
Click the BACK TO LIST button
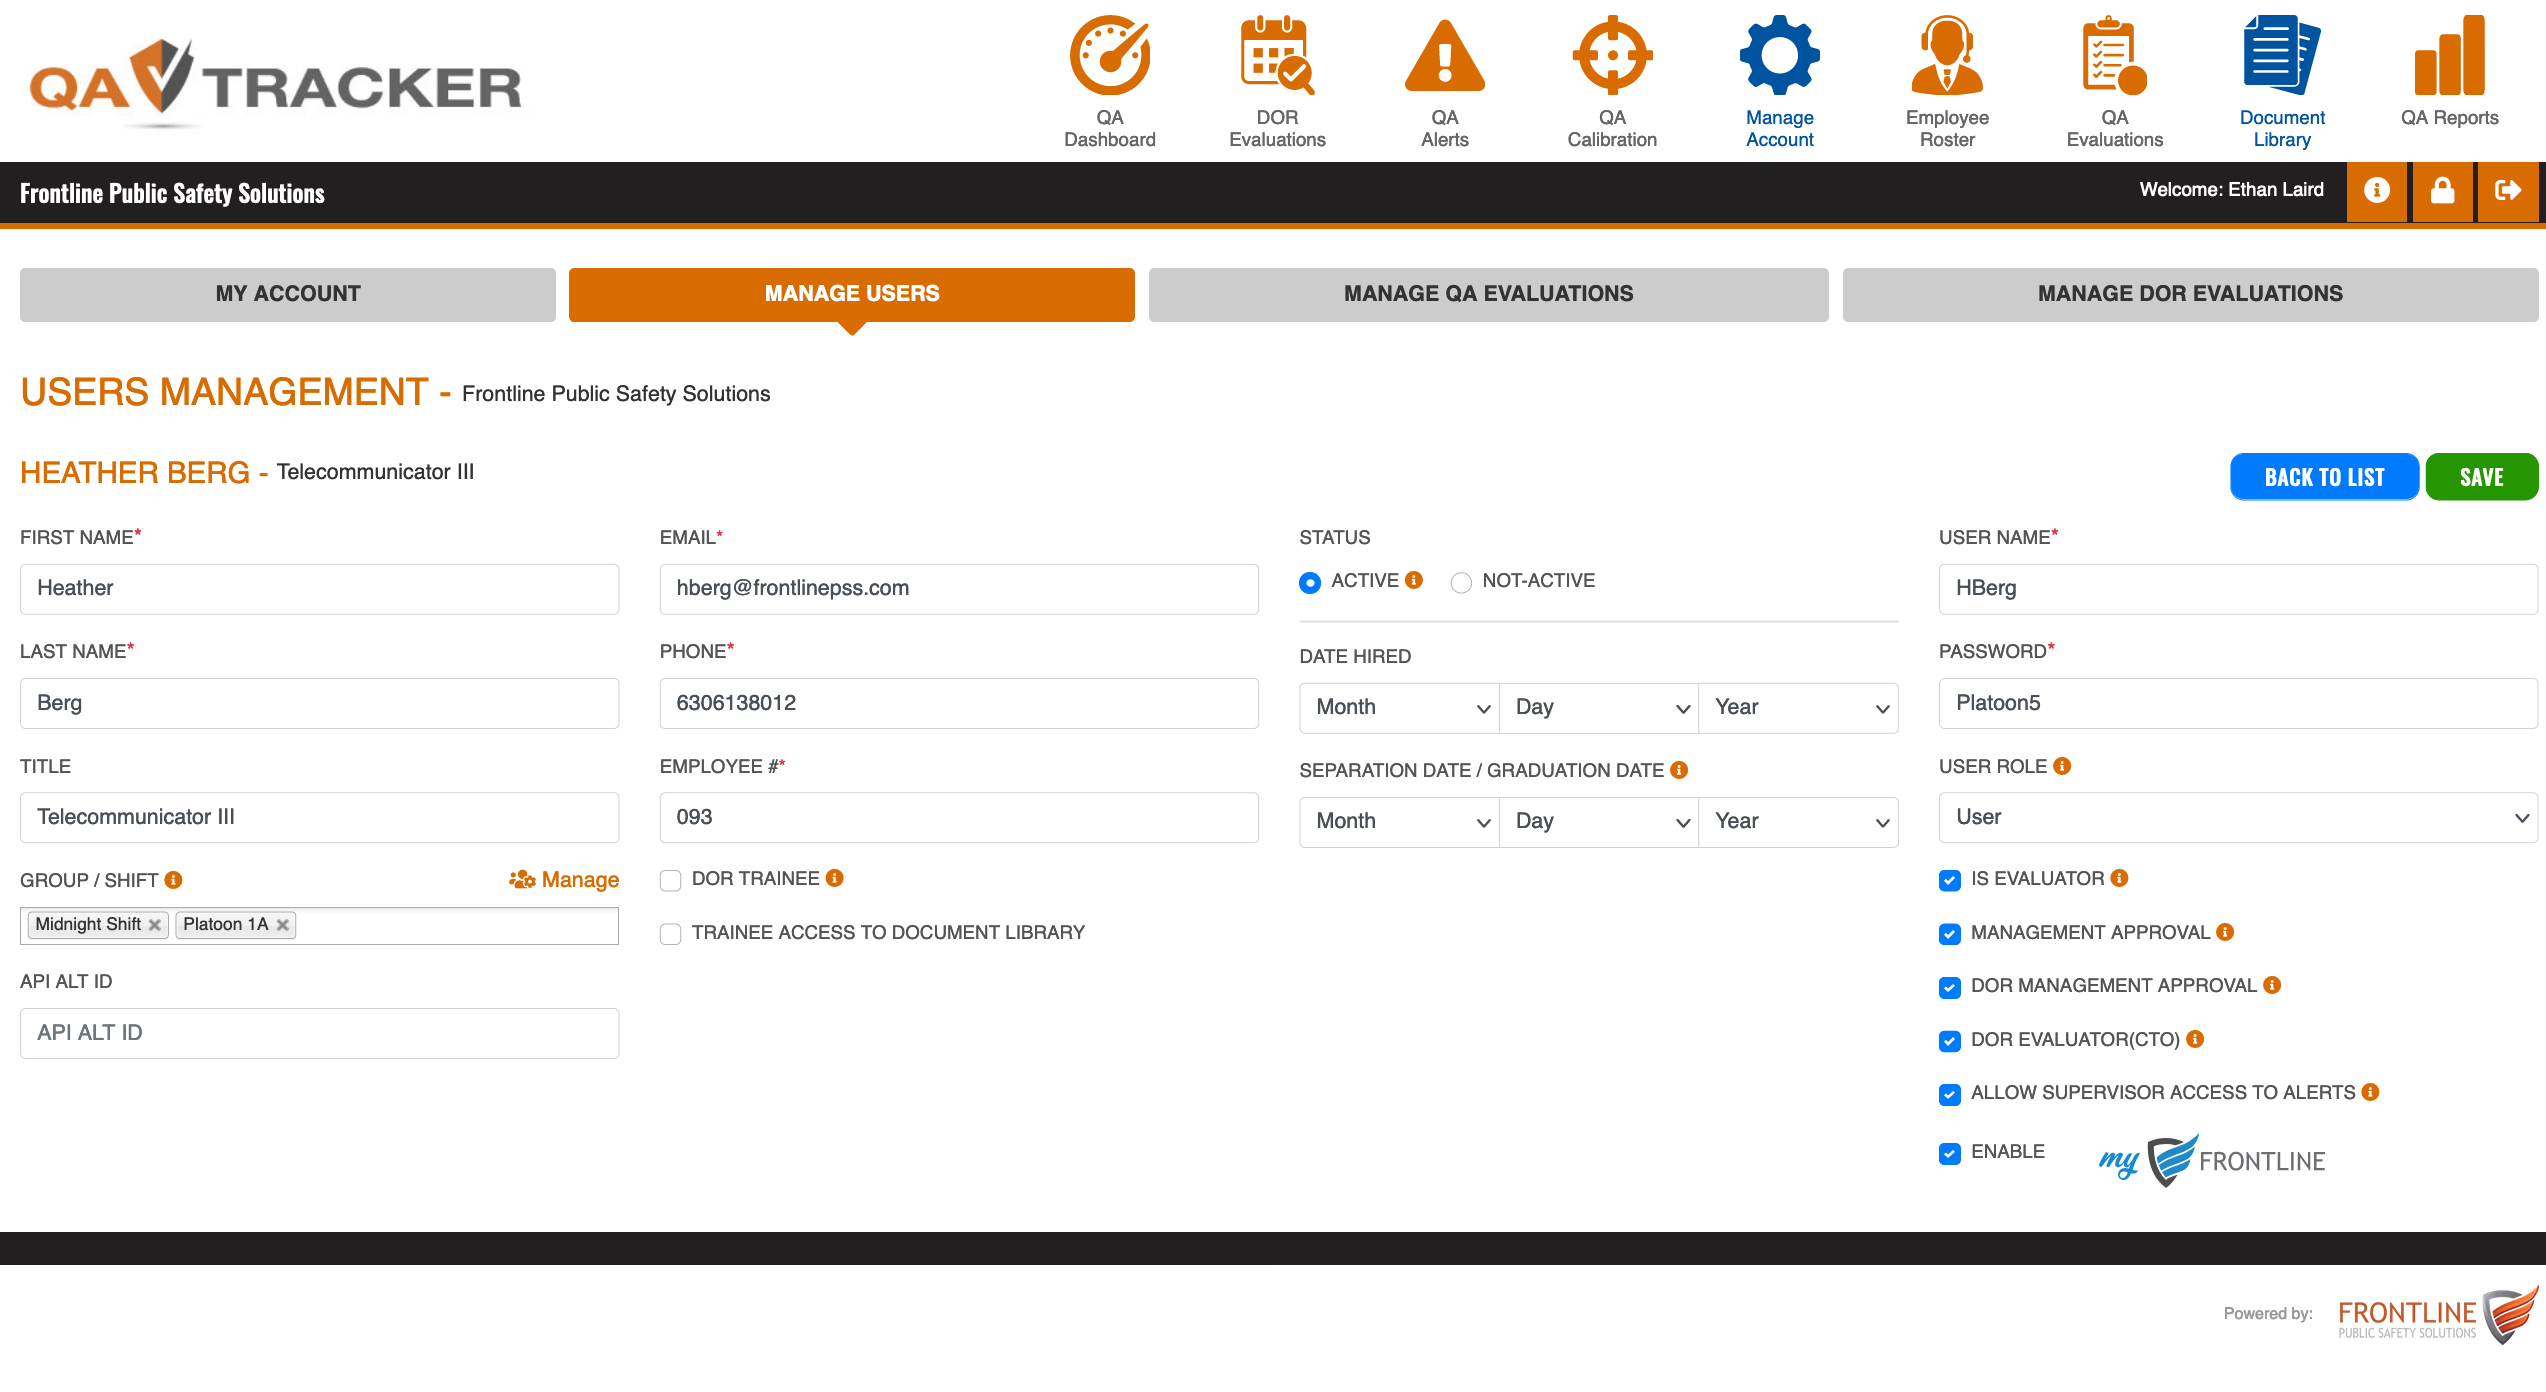2324,477
